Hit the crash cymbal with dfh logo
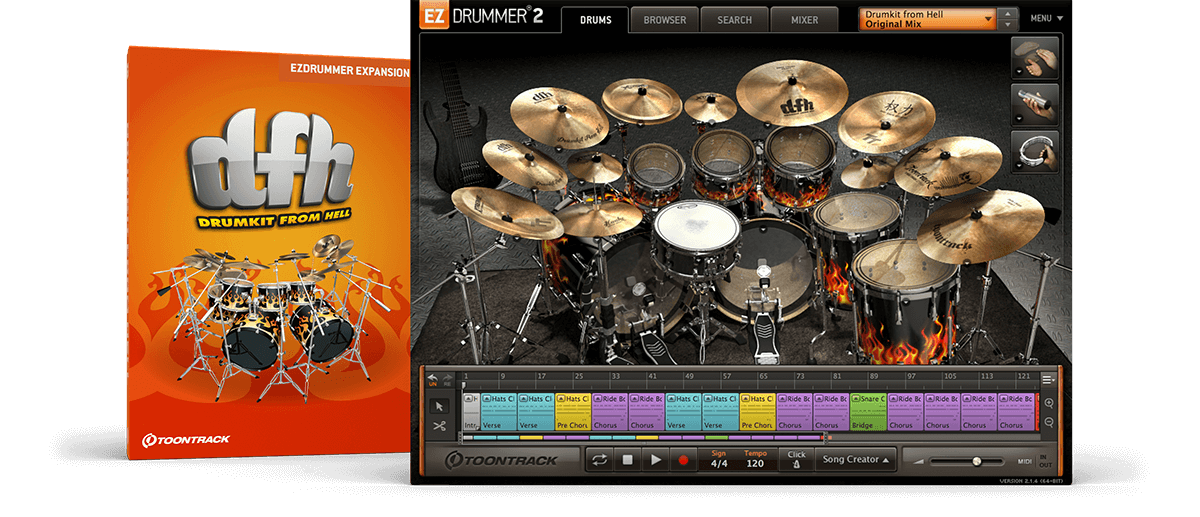The width and height of the screenshot is (1200, 517). pos(792,92)
